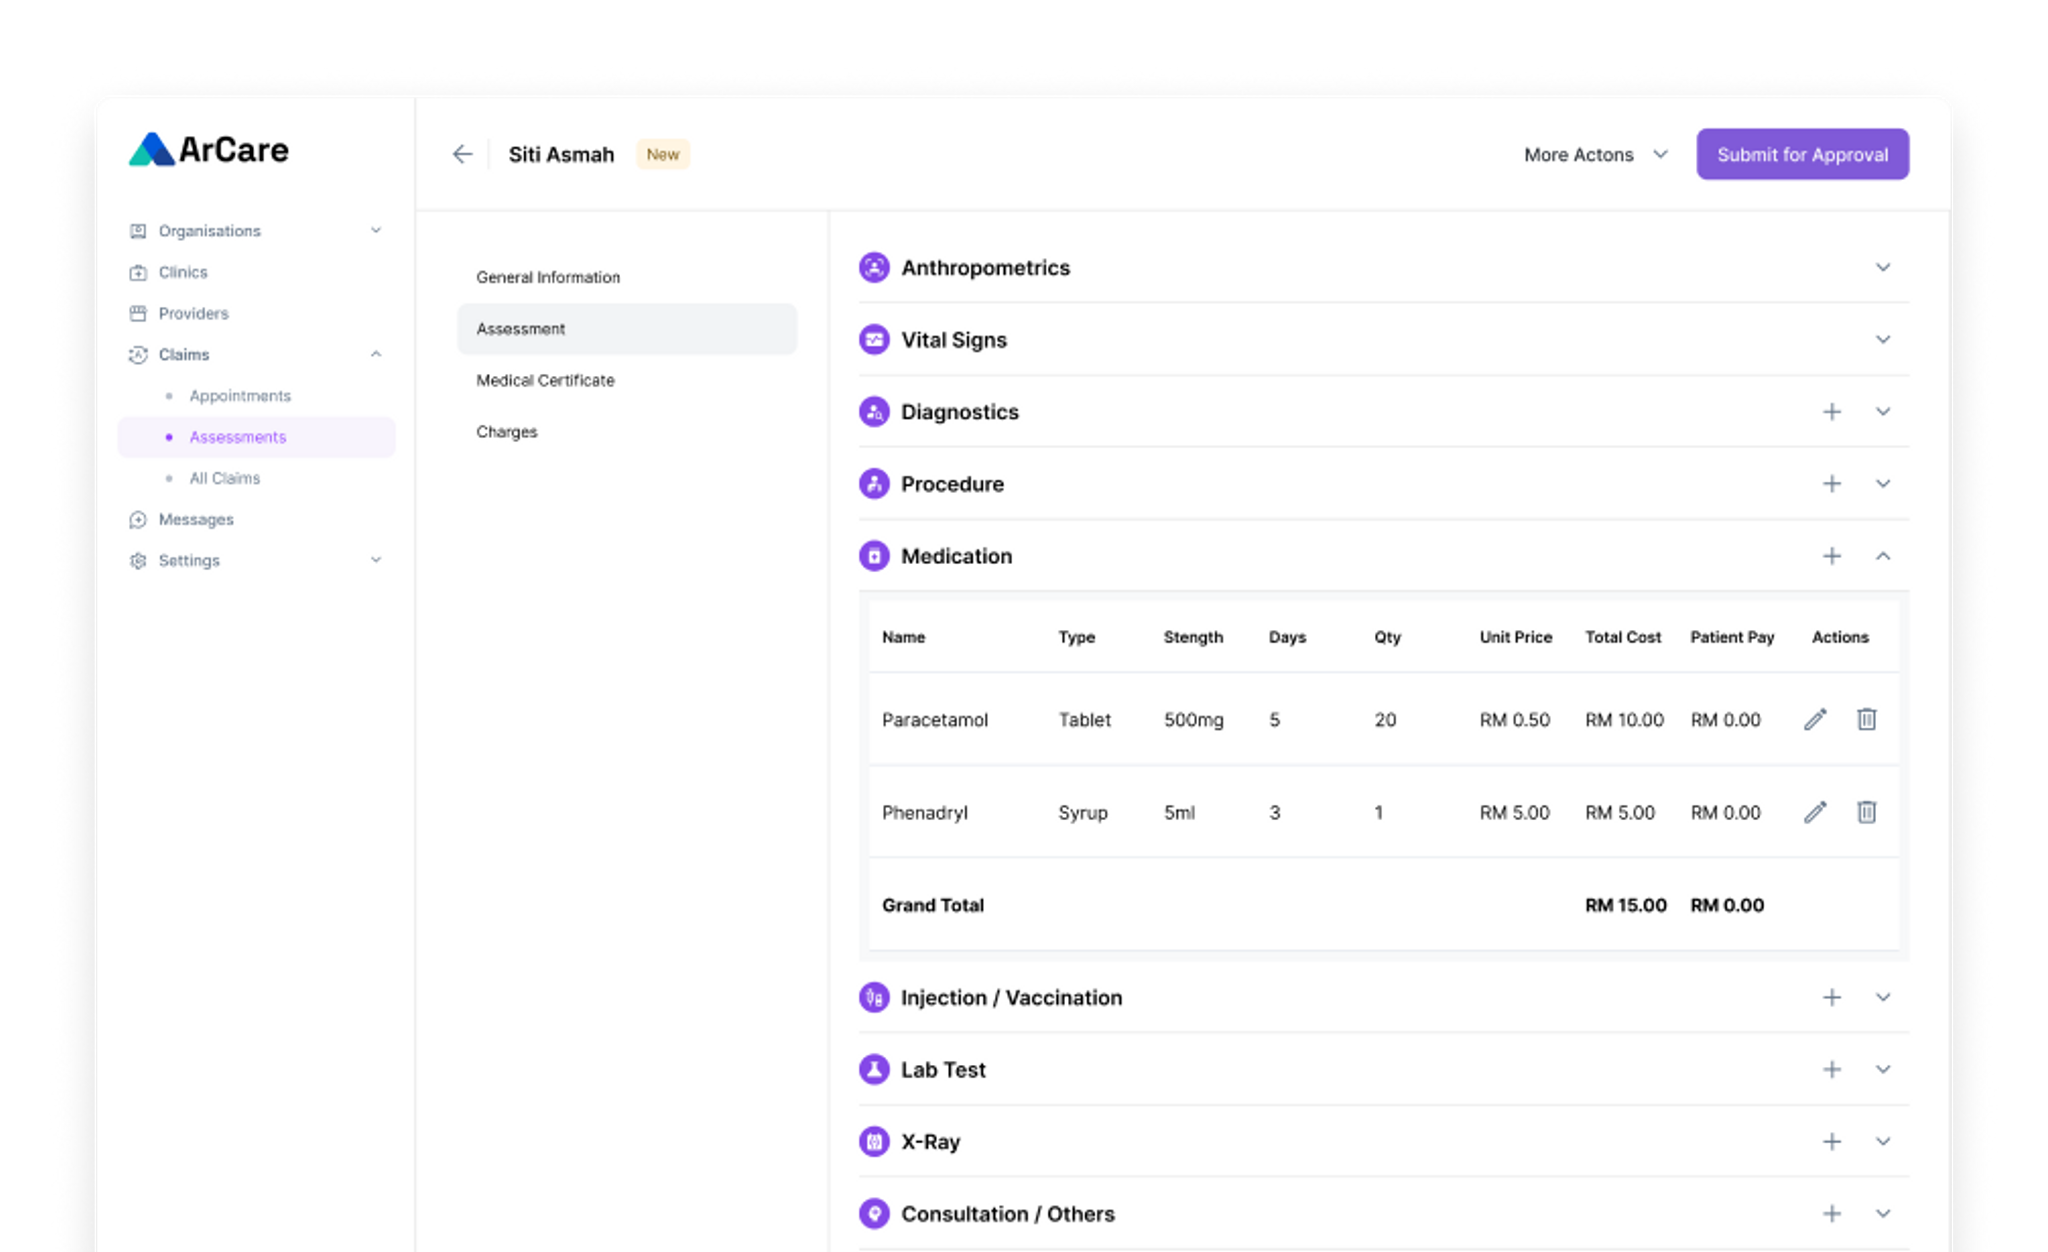Edit the Phenadryl medication row

tap(1815, 812)
